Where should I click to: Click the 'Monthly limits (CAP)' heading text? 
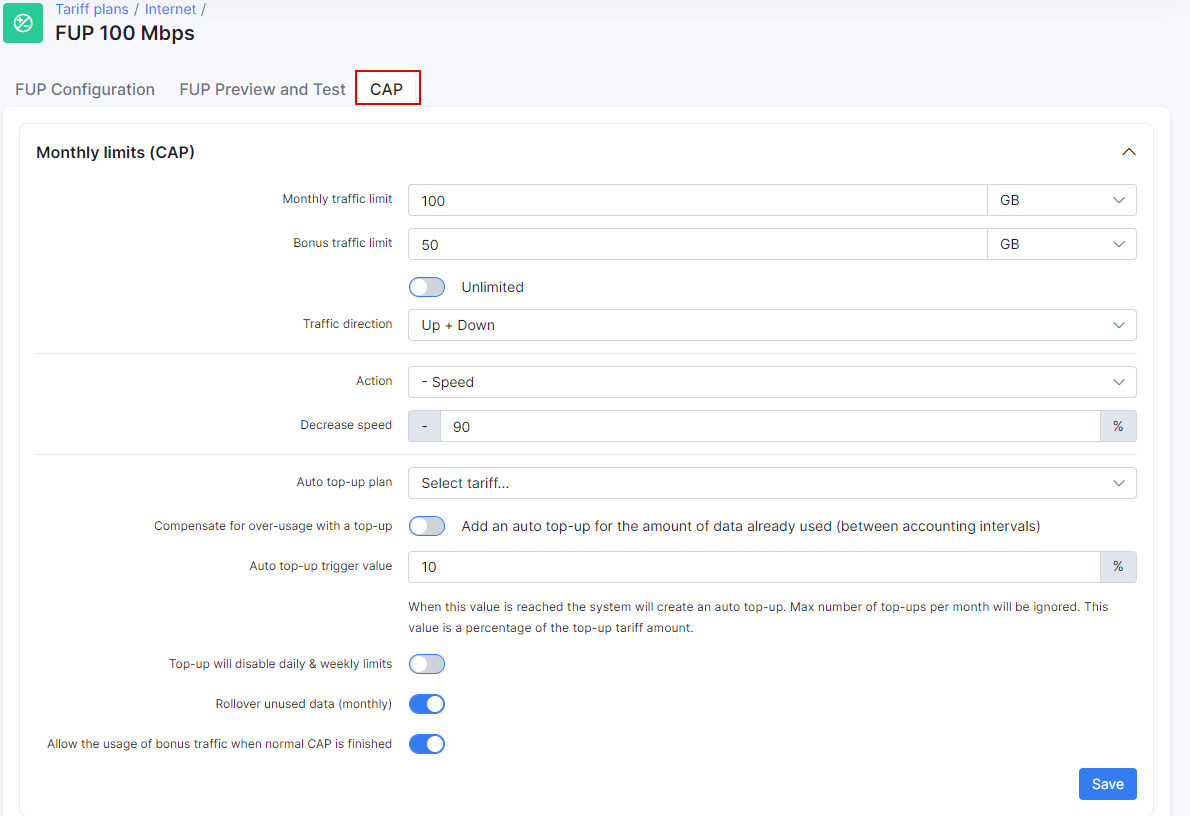115,153
